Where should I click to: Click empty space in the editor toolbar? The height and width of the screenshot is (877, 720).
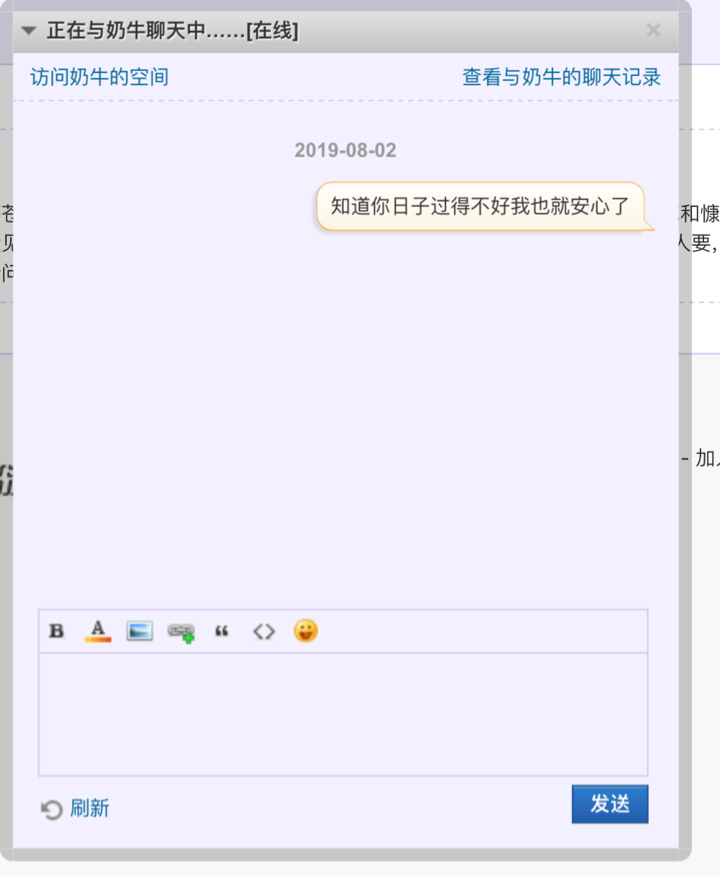[480, 631]
